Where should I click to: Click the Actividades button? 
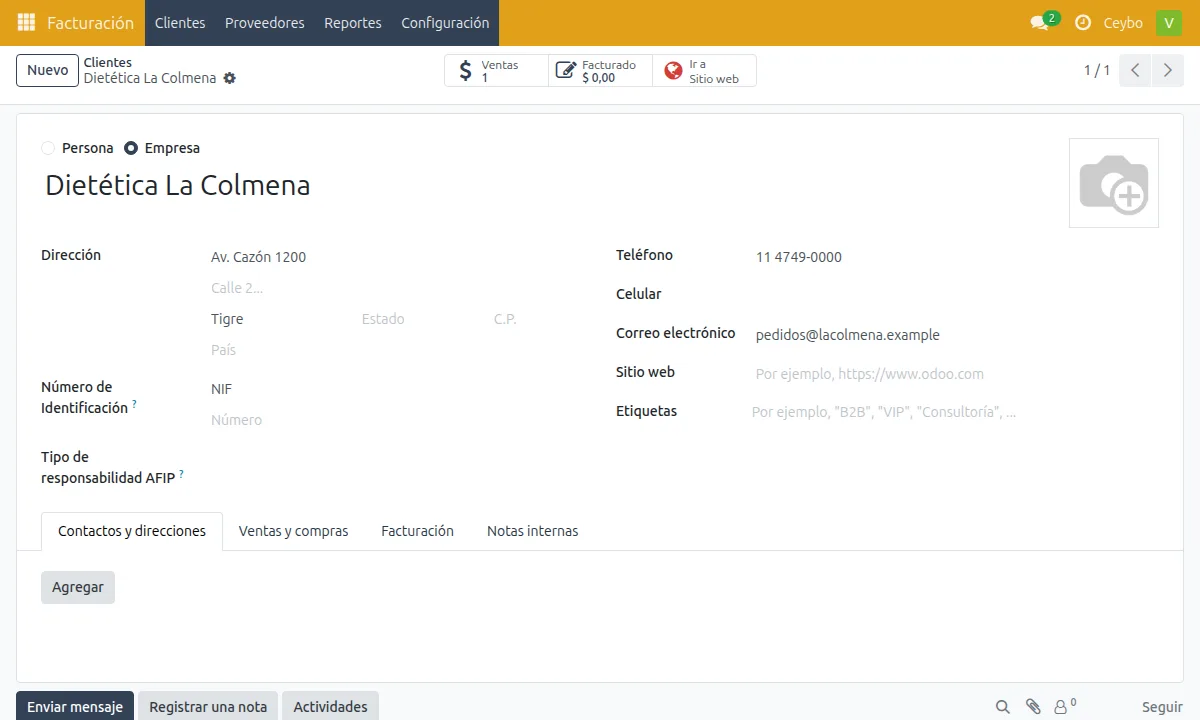tap(330, 706)
